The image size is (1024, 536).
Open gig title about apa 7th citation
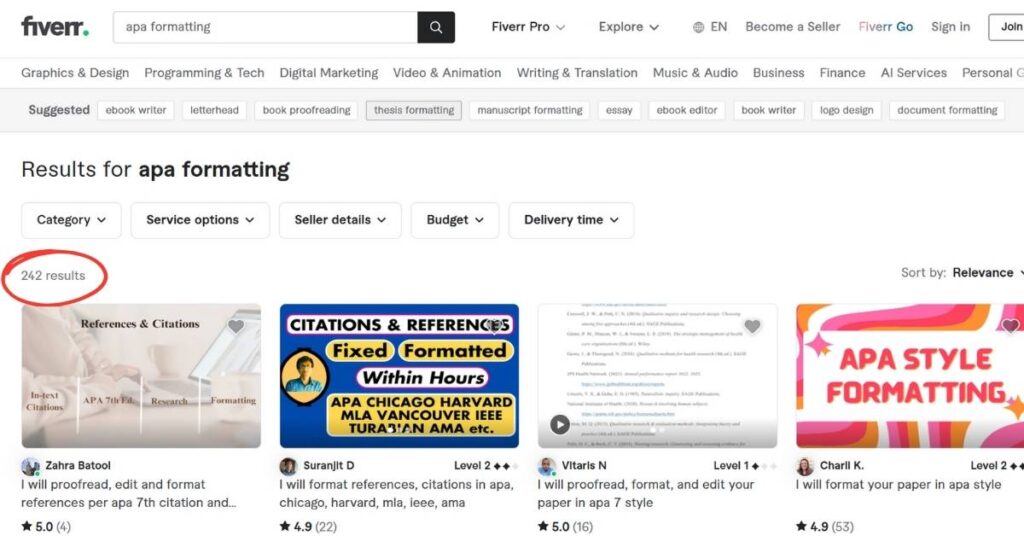point(128,494)
